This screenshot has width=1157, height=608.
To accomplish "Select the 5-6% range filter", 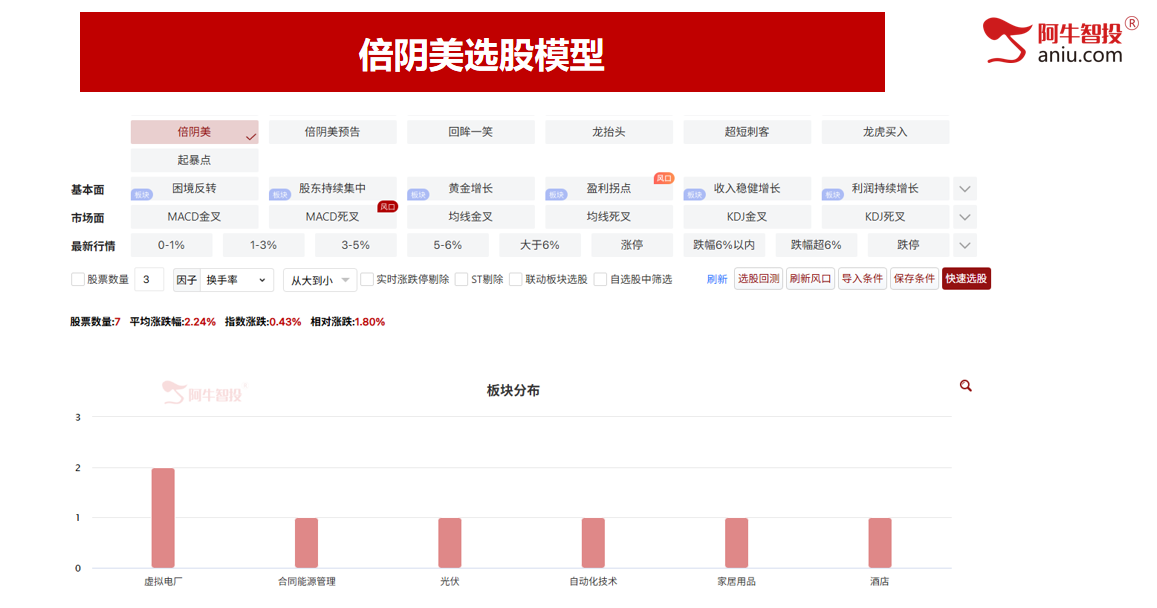I will pyautogui.click(x=448, y=245).
